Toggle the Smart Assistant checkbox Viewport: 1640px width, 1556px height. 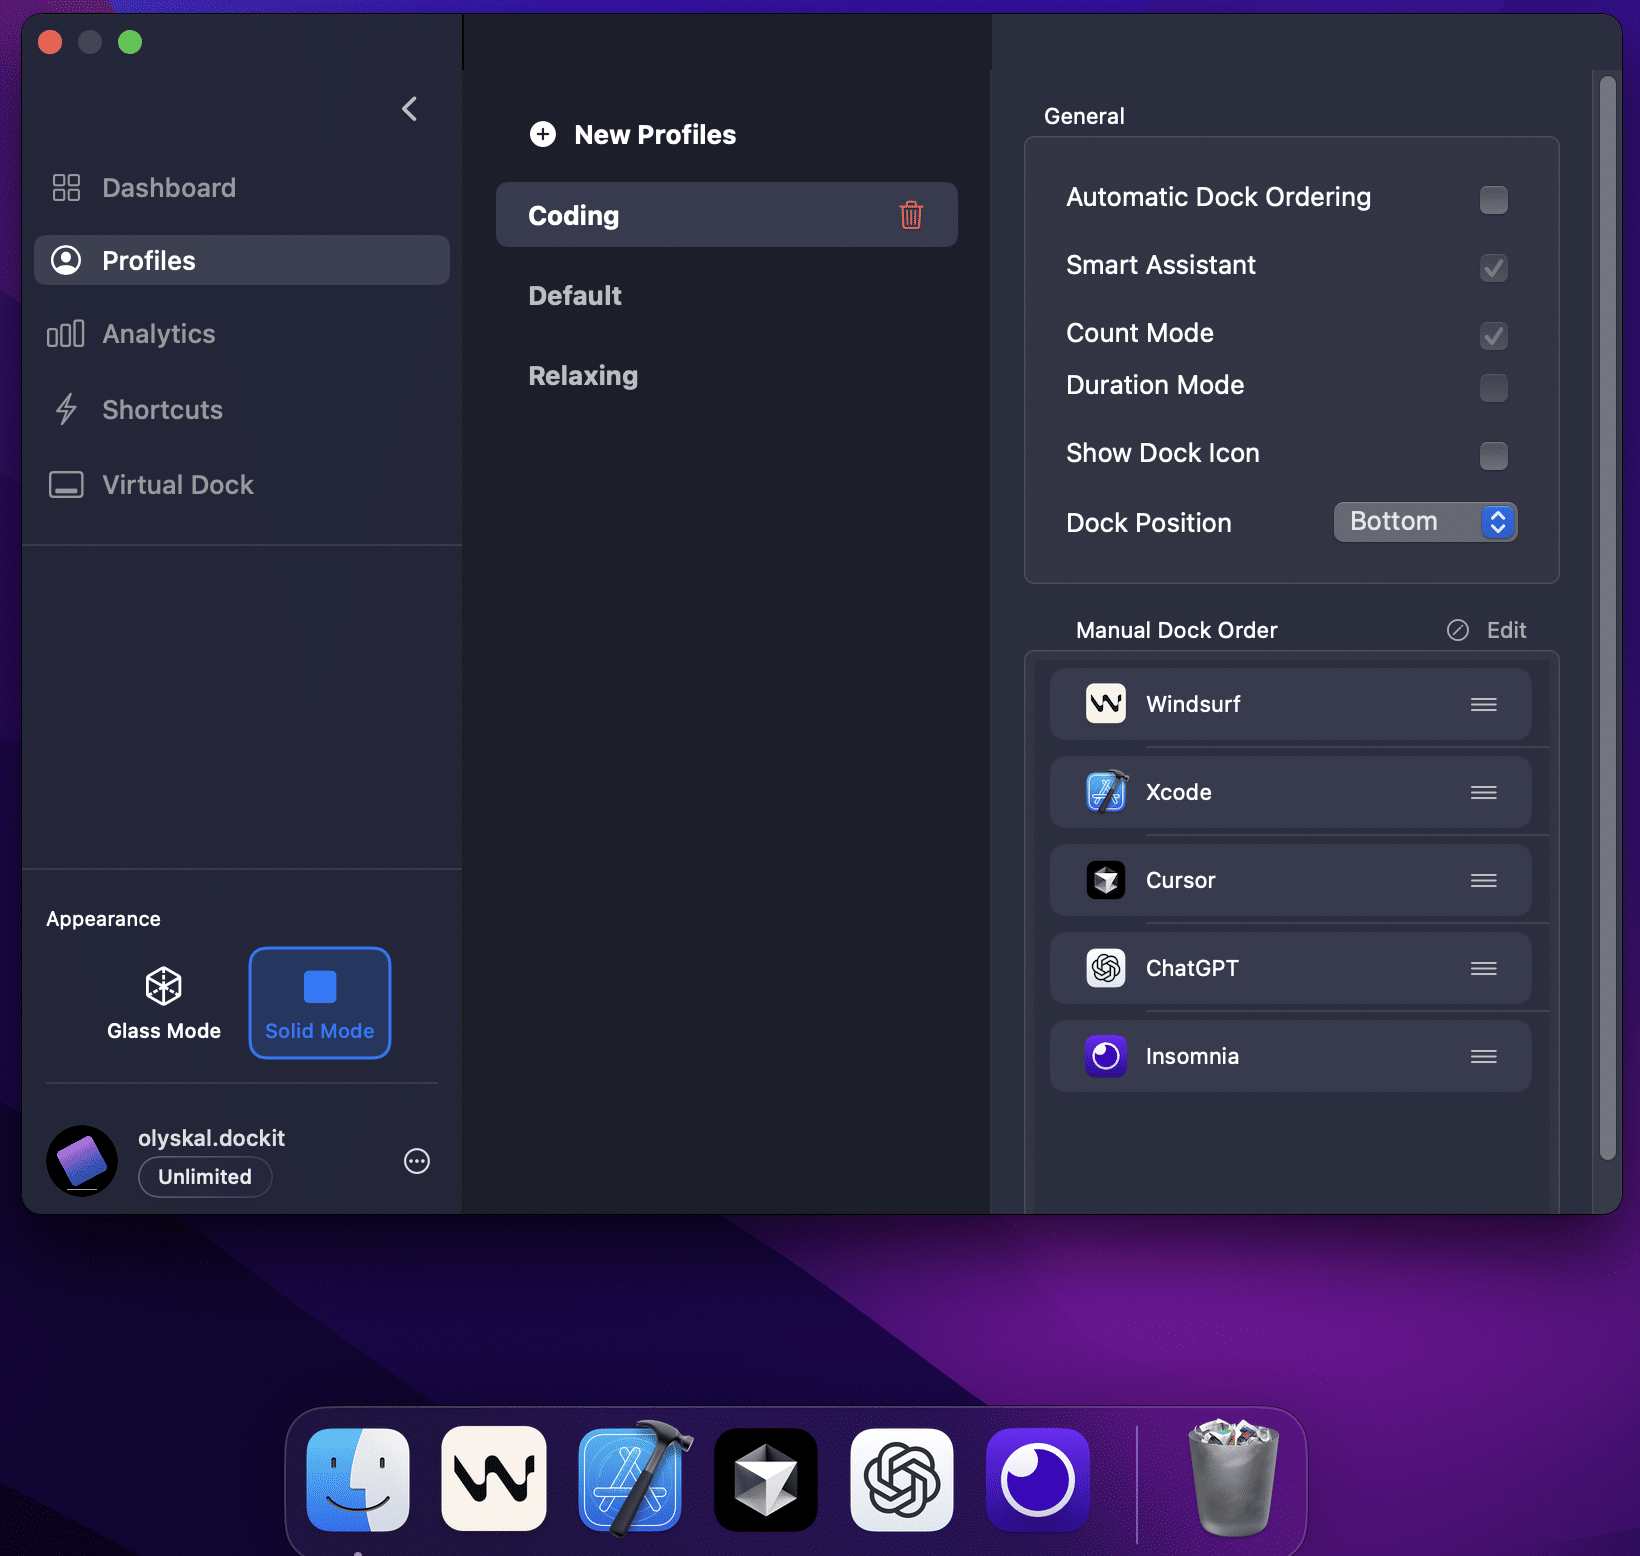pyautogui.click(x=1494, y=267)
